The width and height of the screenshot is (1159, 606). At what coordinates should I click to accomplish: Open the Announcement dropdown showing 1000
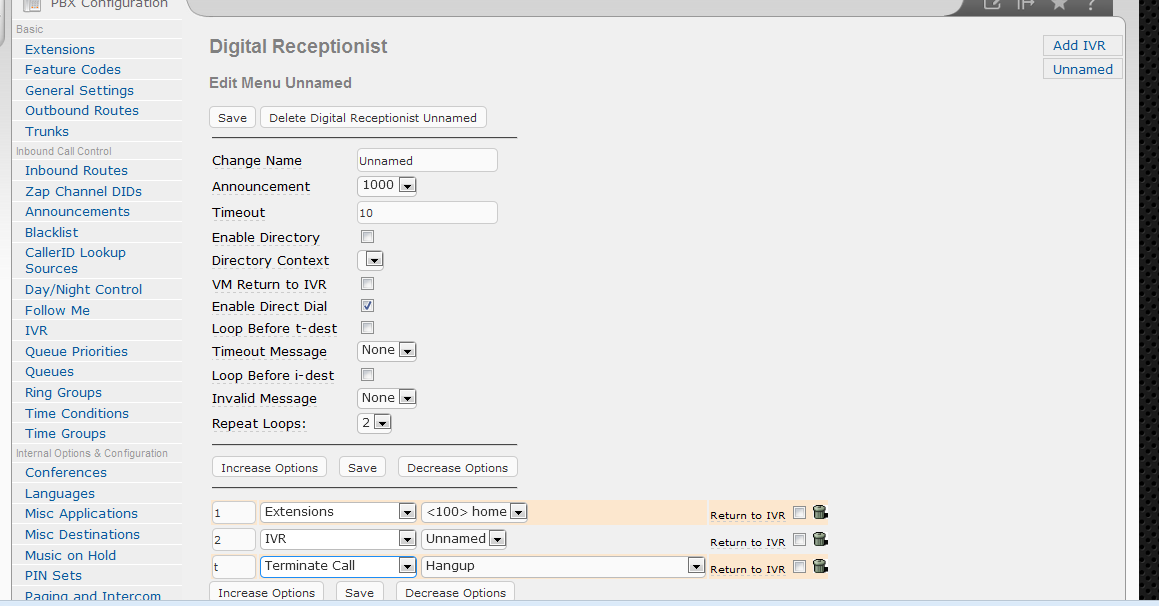[x=387, y=185]
